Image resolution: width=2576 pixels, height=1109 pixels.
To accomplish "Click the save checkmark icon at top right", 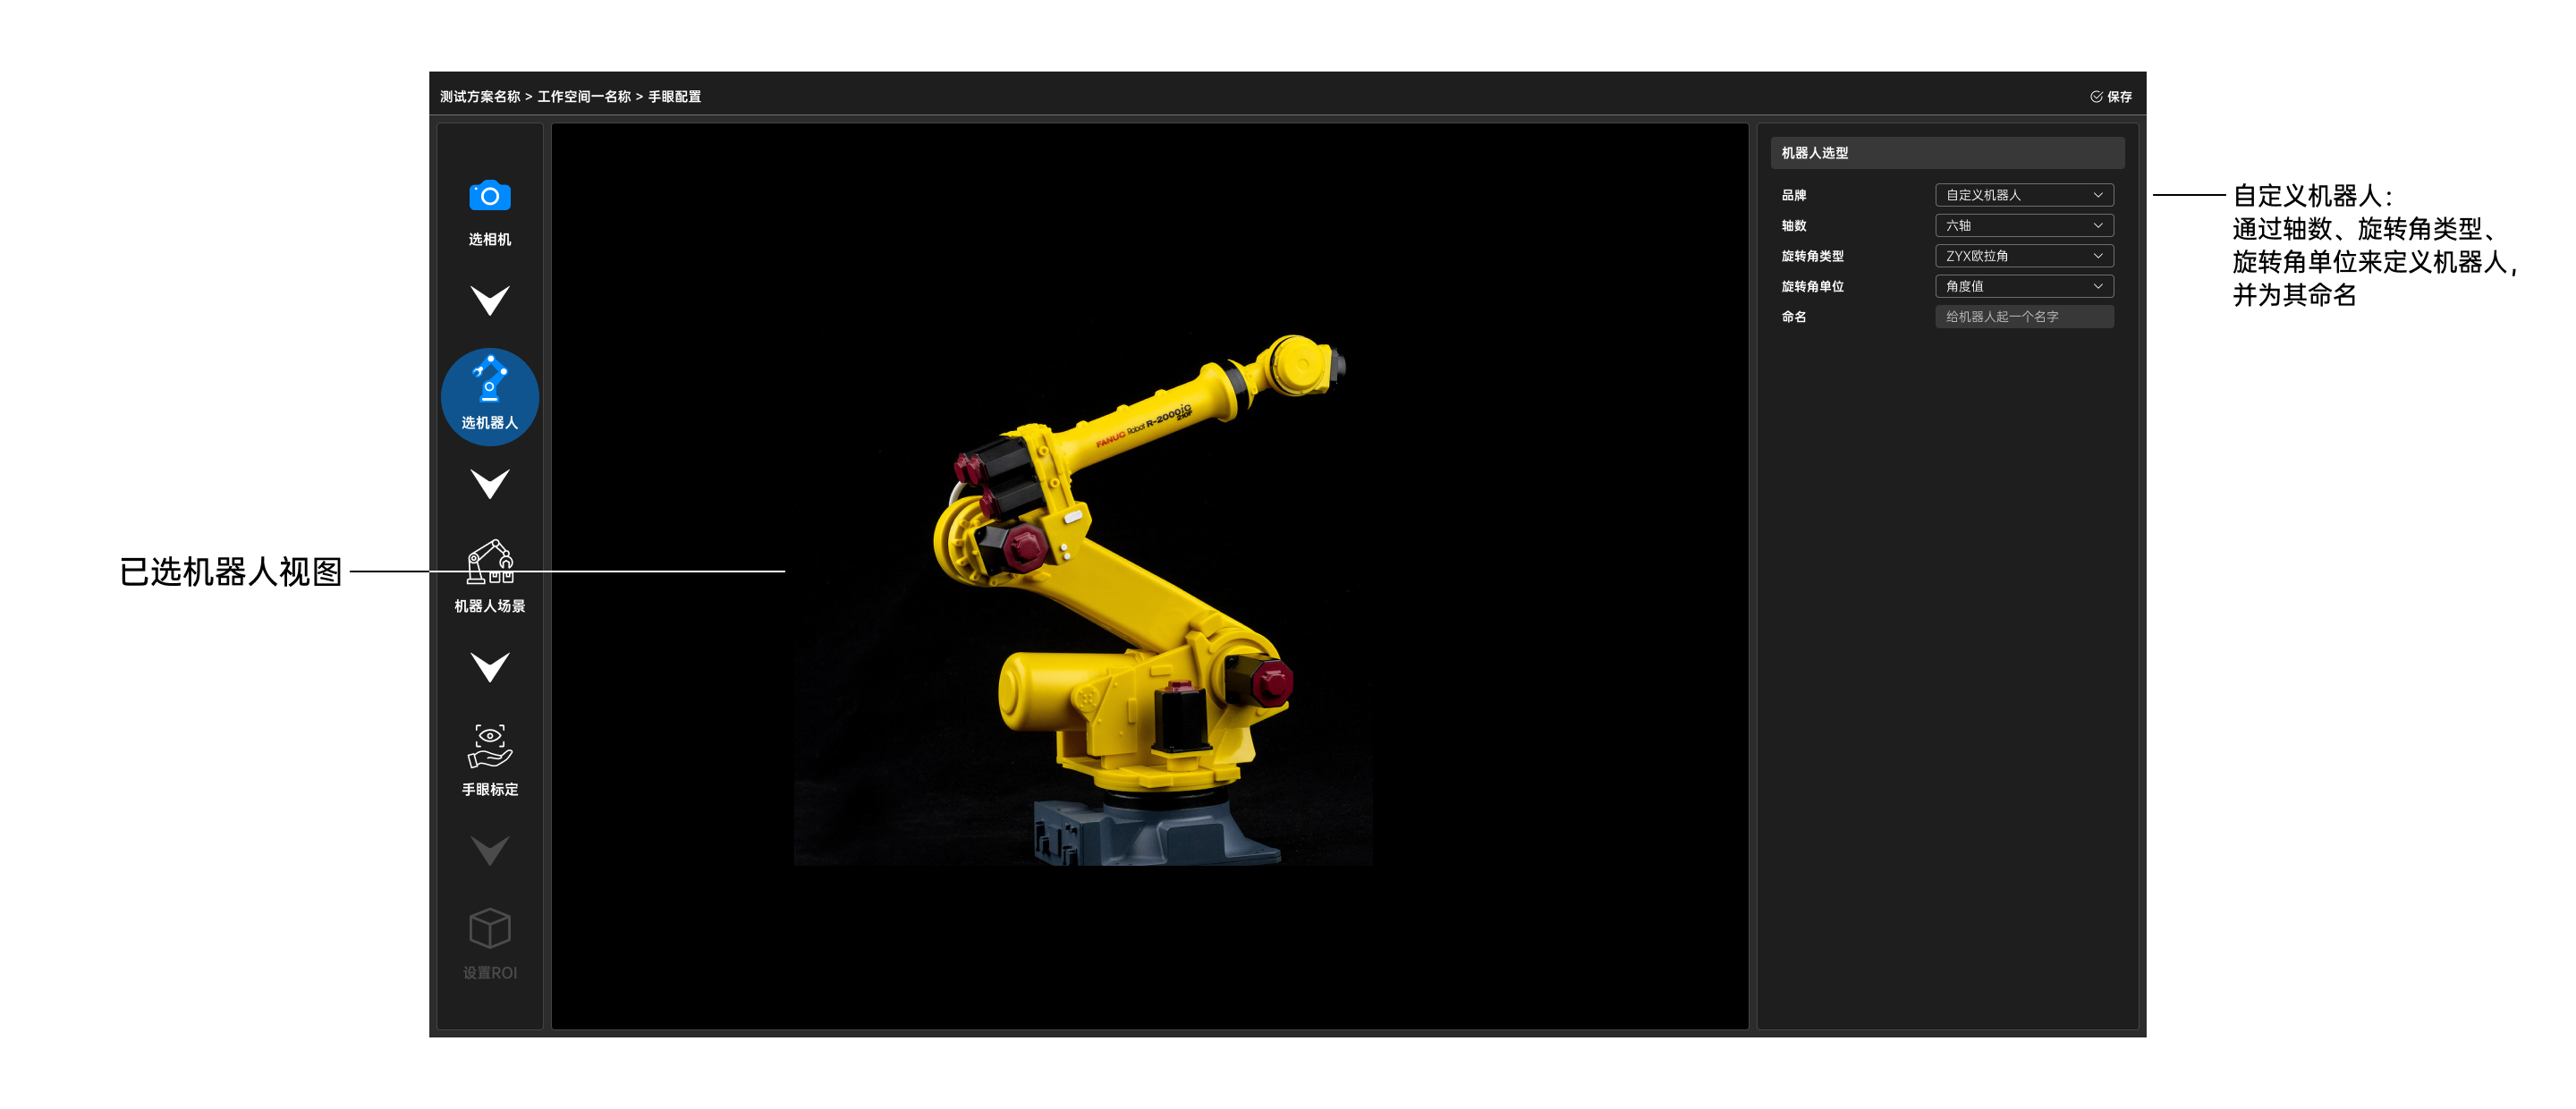I will pyautogui.click(x=2096, y=97).
